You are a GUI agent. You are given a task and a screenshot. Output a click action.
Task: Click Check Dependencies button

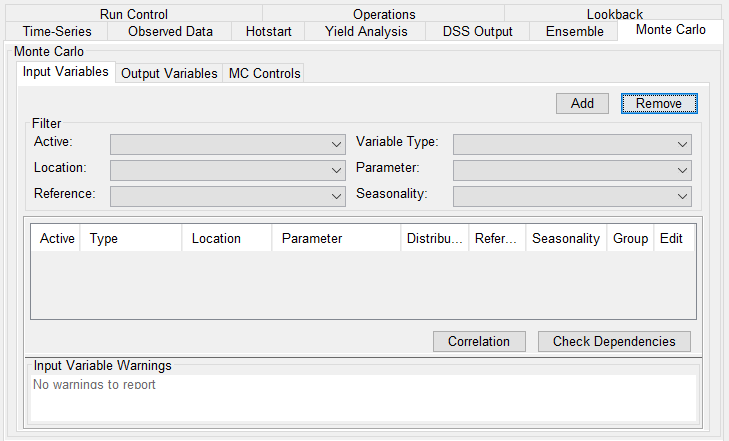pyautogui.click(x=614, y=341)
